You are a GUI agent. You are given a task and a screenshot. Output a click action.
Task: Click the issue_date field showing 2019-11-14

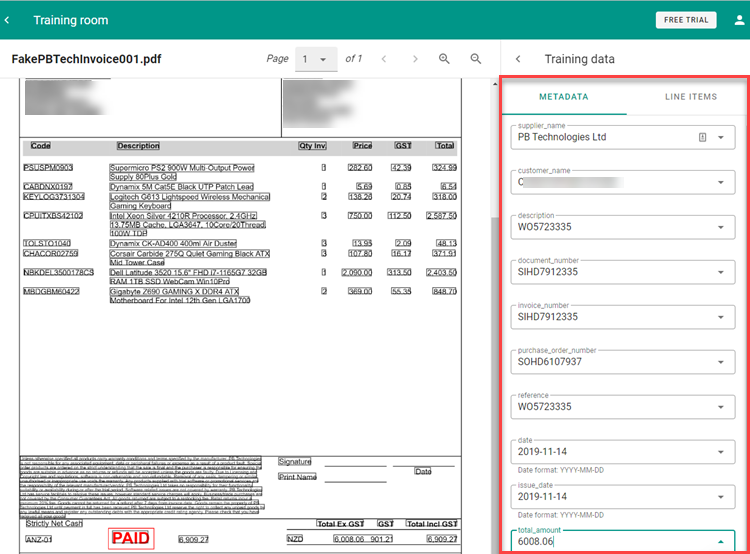coord(610,496)
